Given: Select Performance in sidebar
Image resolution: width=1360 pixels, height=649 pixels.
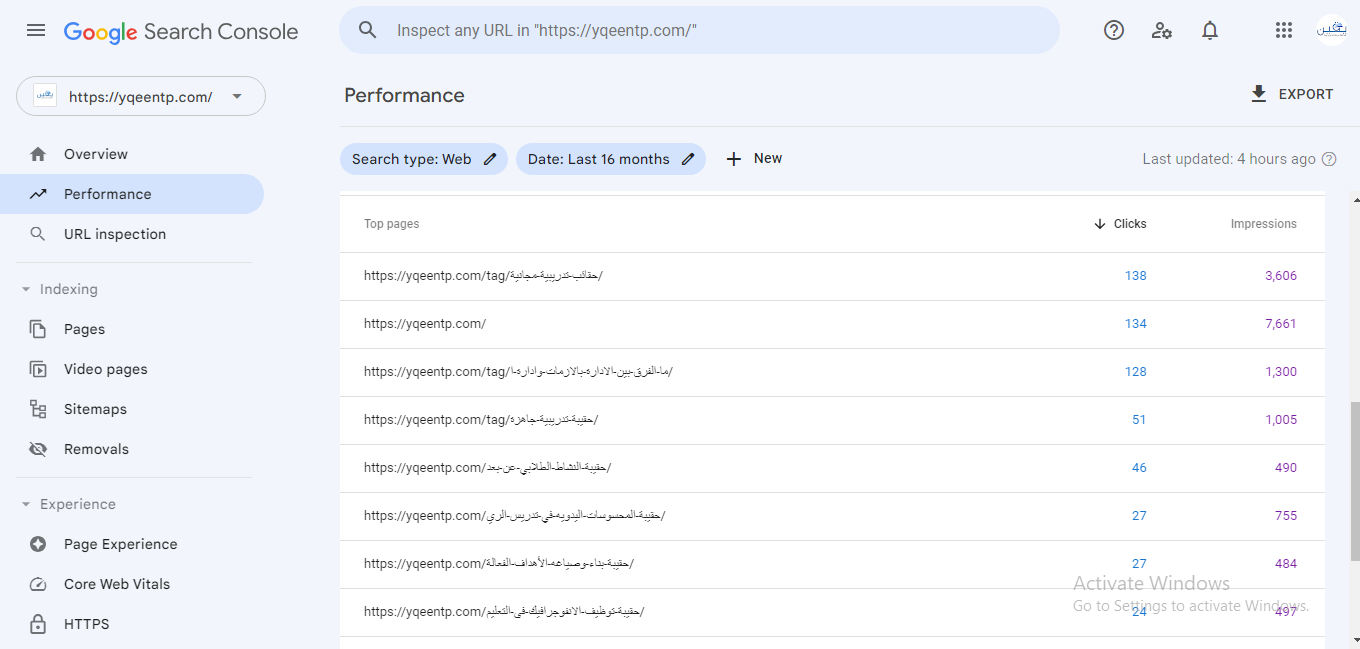Looking at the screenshot, I should pos(132,194).
